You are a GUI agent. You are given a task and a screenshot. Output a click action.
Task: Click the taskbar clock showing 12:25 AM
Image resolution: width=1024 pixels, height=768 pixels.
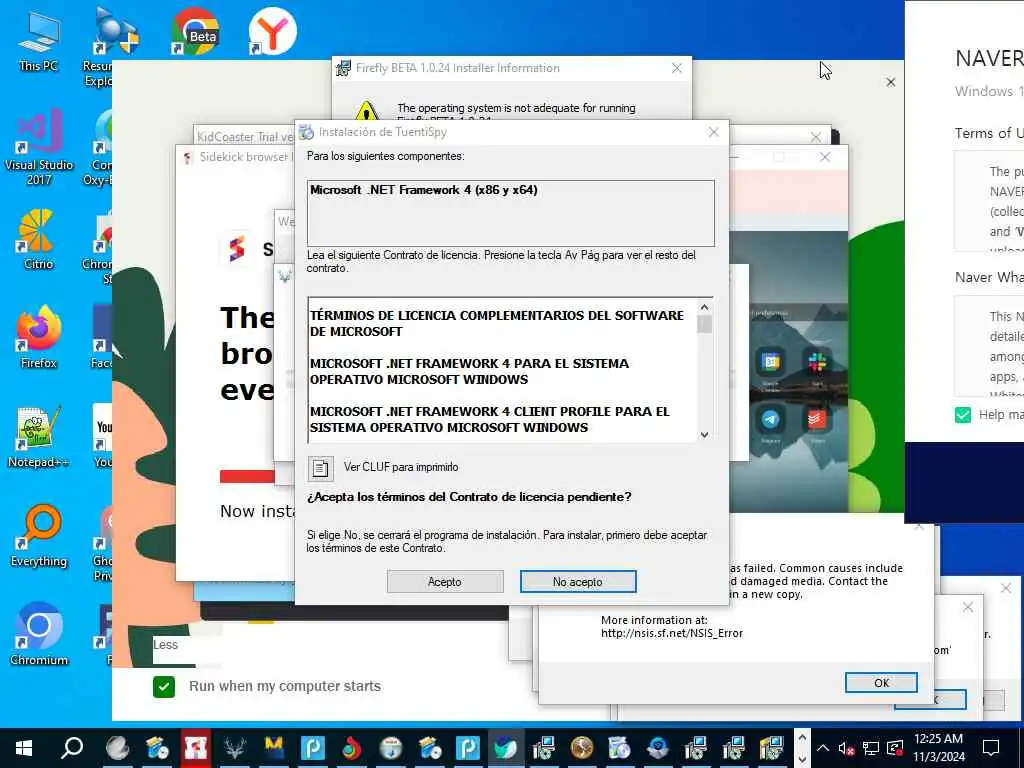[938, 748]
